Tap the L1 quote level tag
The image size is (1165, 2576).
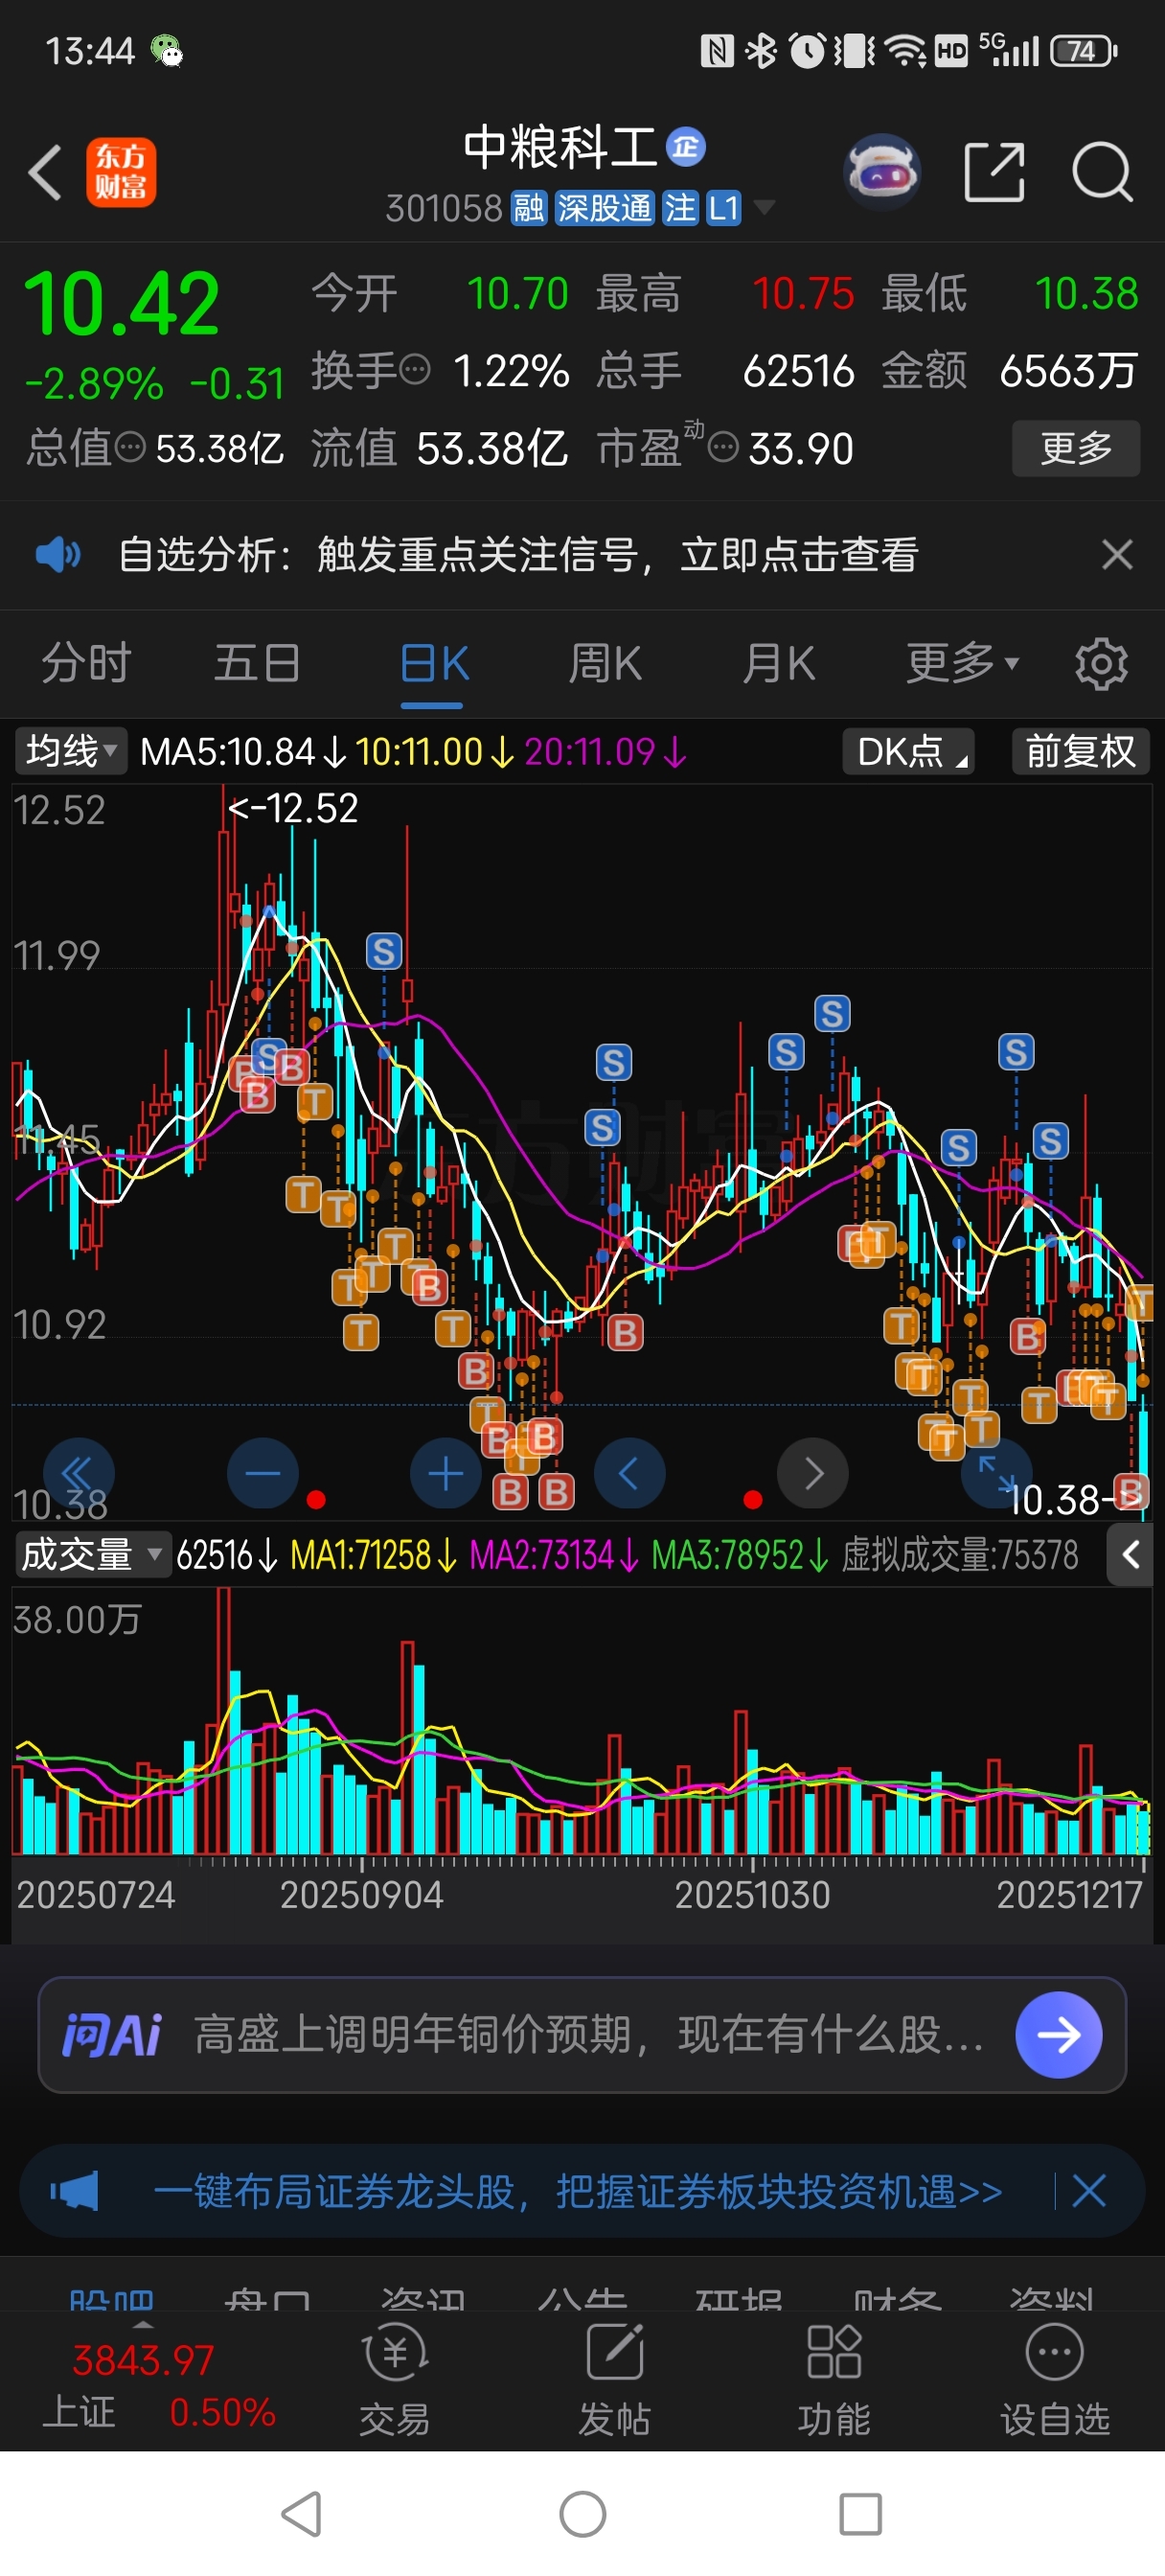point(724,208)
